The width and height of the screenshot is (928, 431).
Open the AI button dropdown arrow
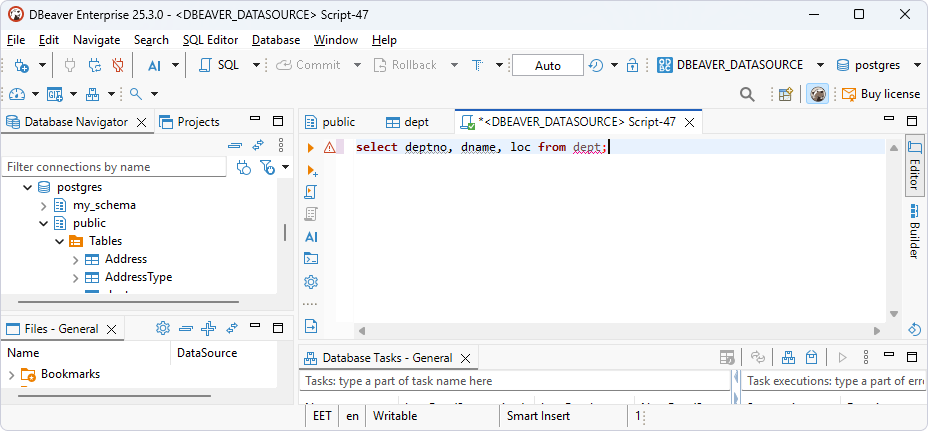[175, 65]
